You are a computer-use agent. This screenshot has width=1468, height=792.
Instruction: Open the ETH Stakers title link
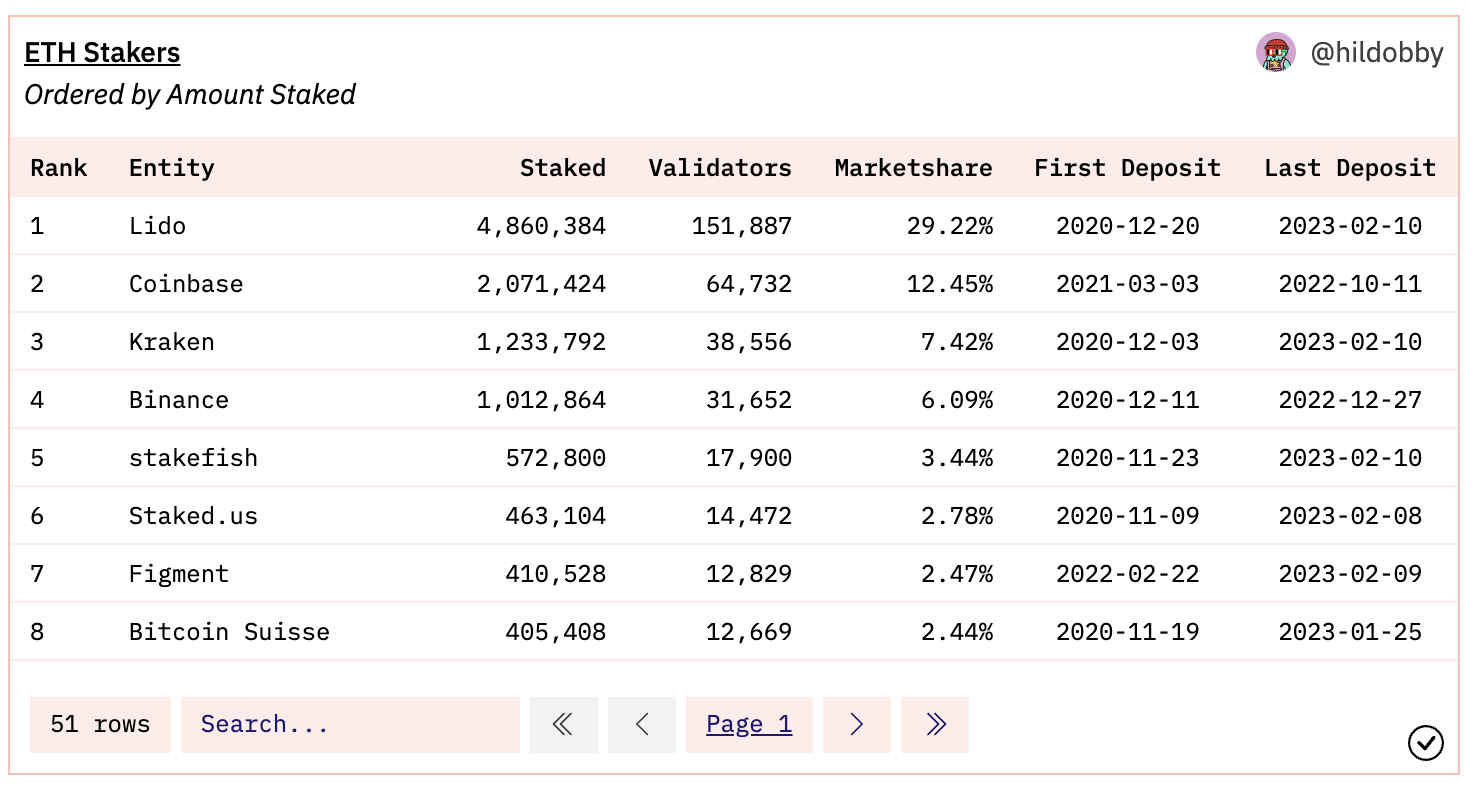(x=102, y=52)
